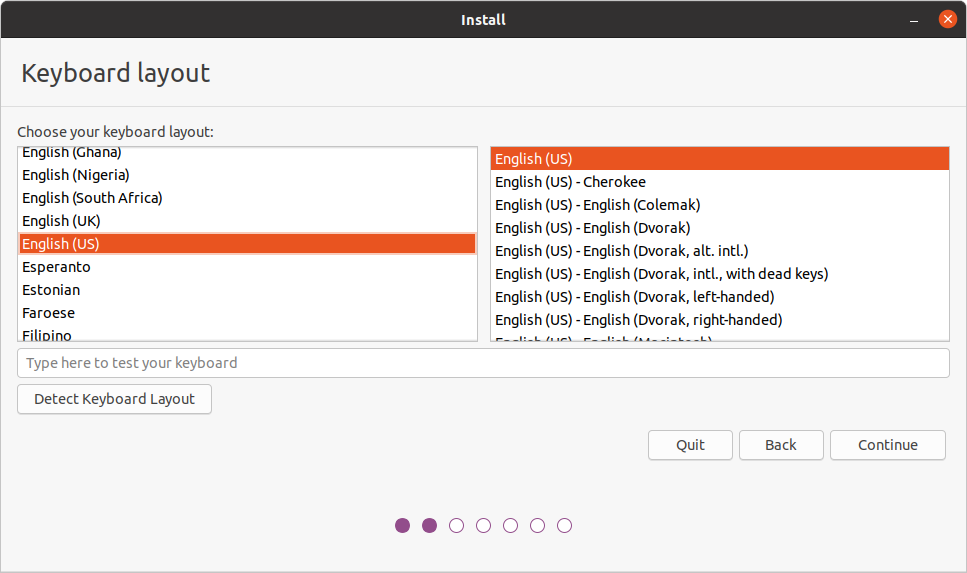Quit the installer
This screenshot has height=573, width=967.
[690, 445]
